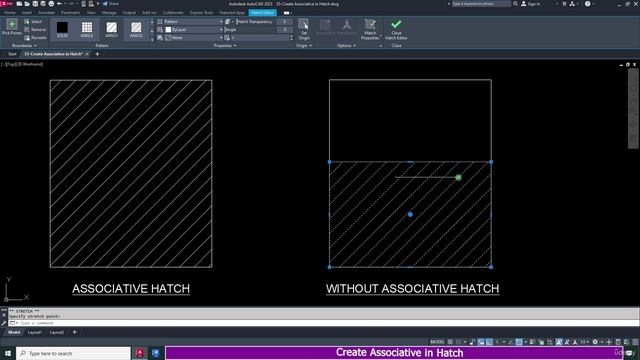Viewport: 640px width, 360px height.
Task: Open the Express Tools ribbon tab
Action: 201,13
